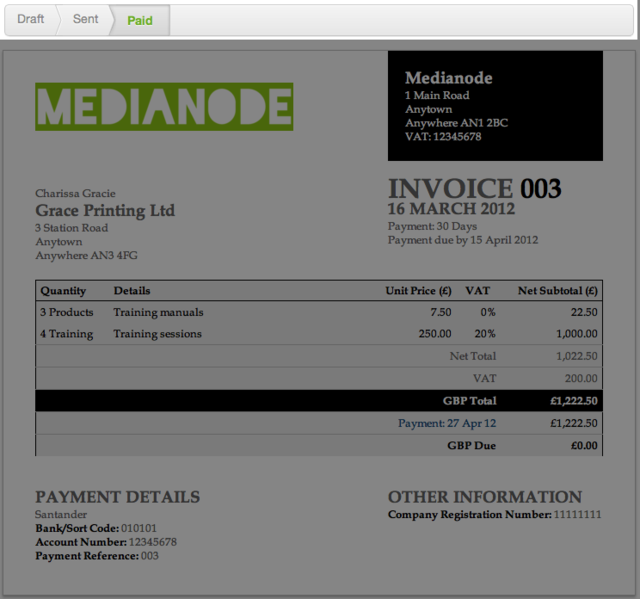The image size is (640, 599).
Task: Select the Draft status step
Action: point(31,19)
